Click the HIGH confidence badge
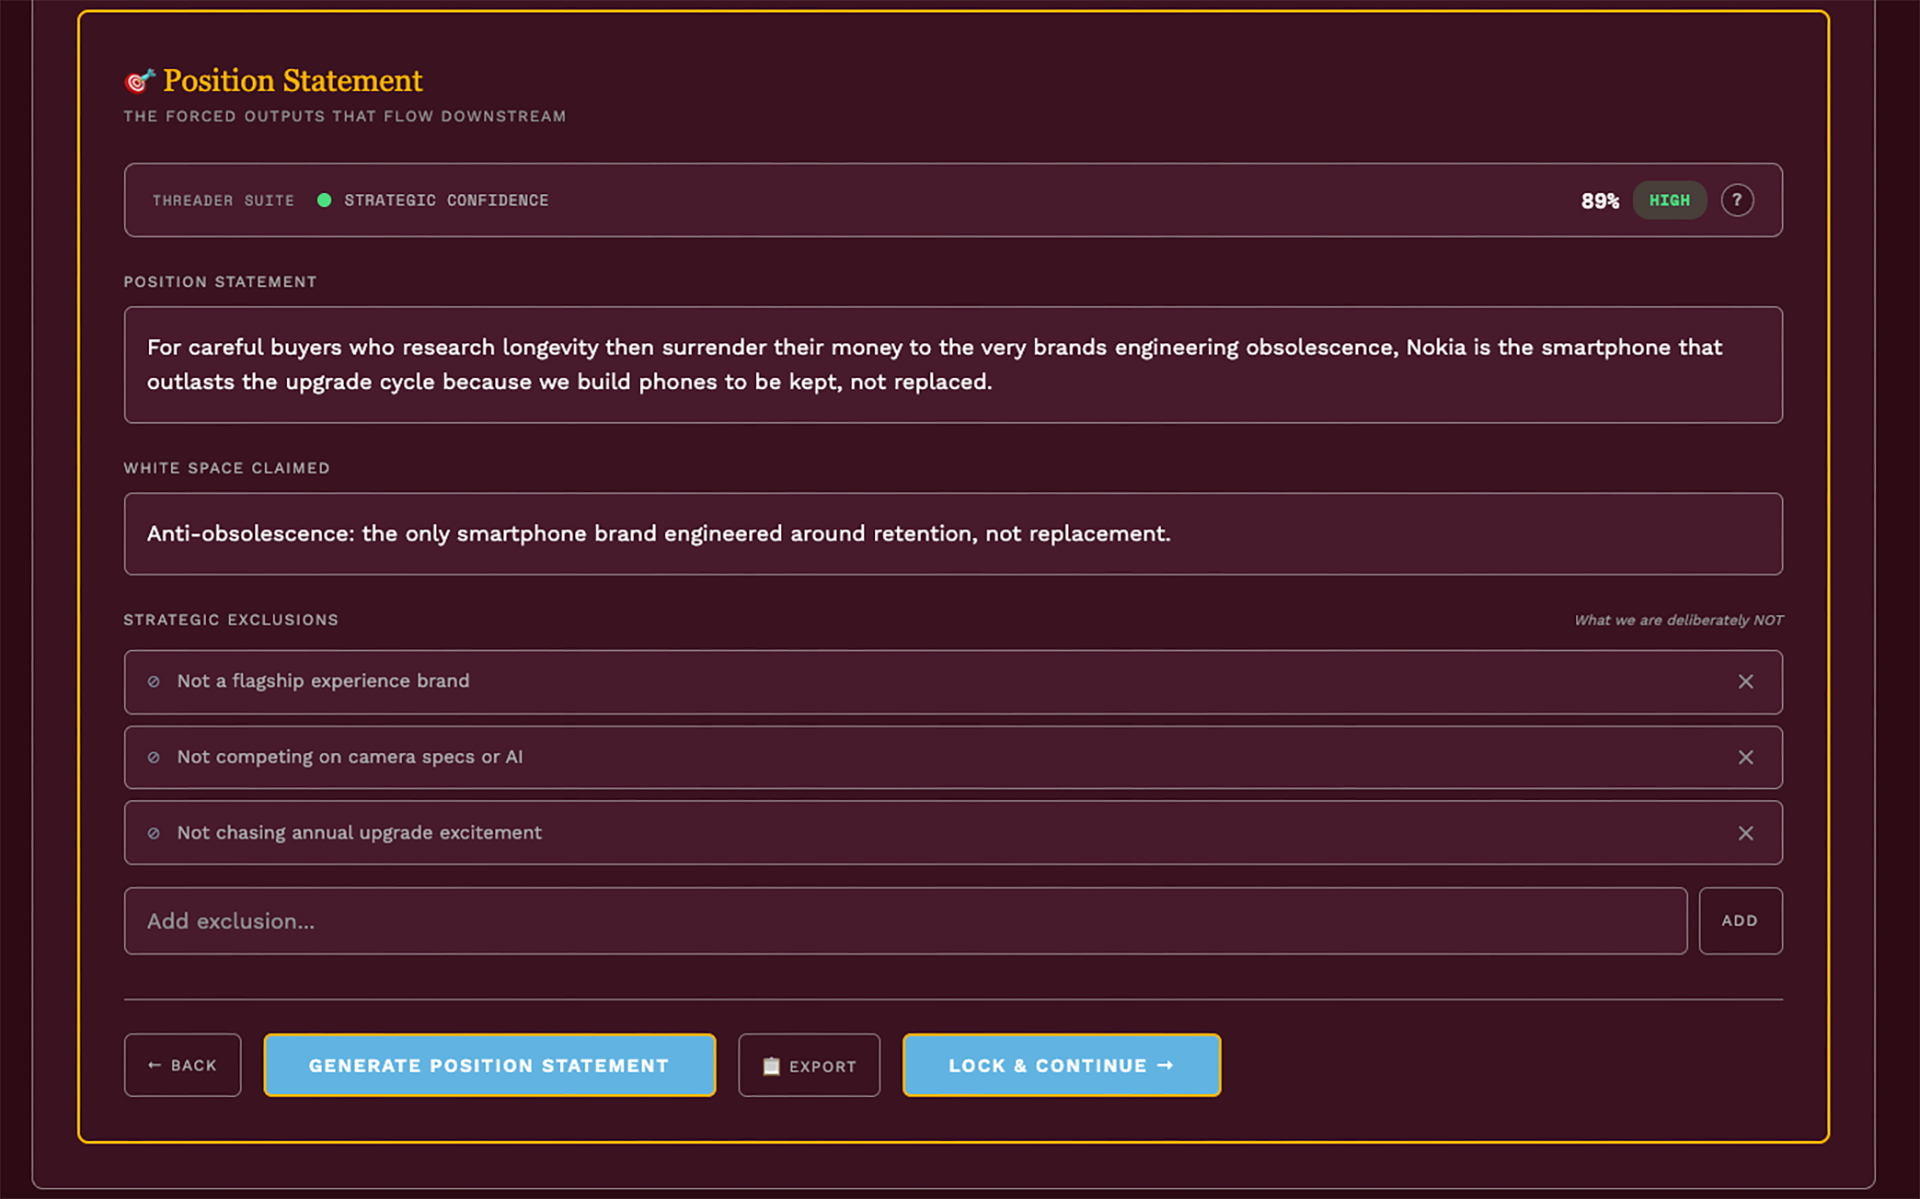This screenshot has height=1199, width=1920. (x=1669, y=200)
